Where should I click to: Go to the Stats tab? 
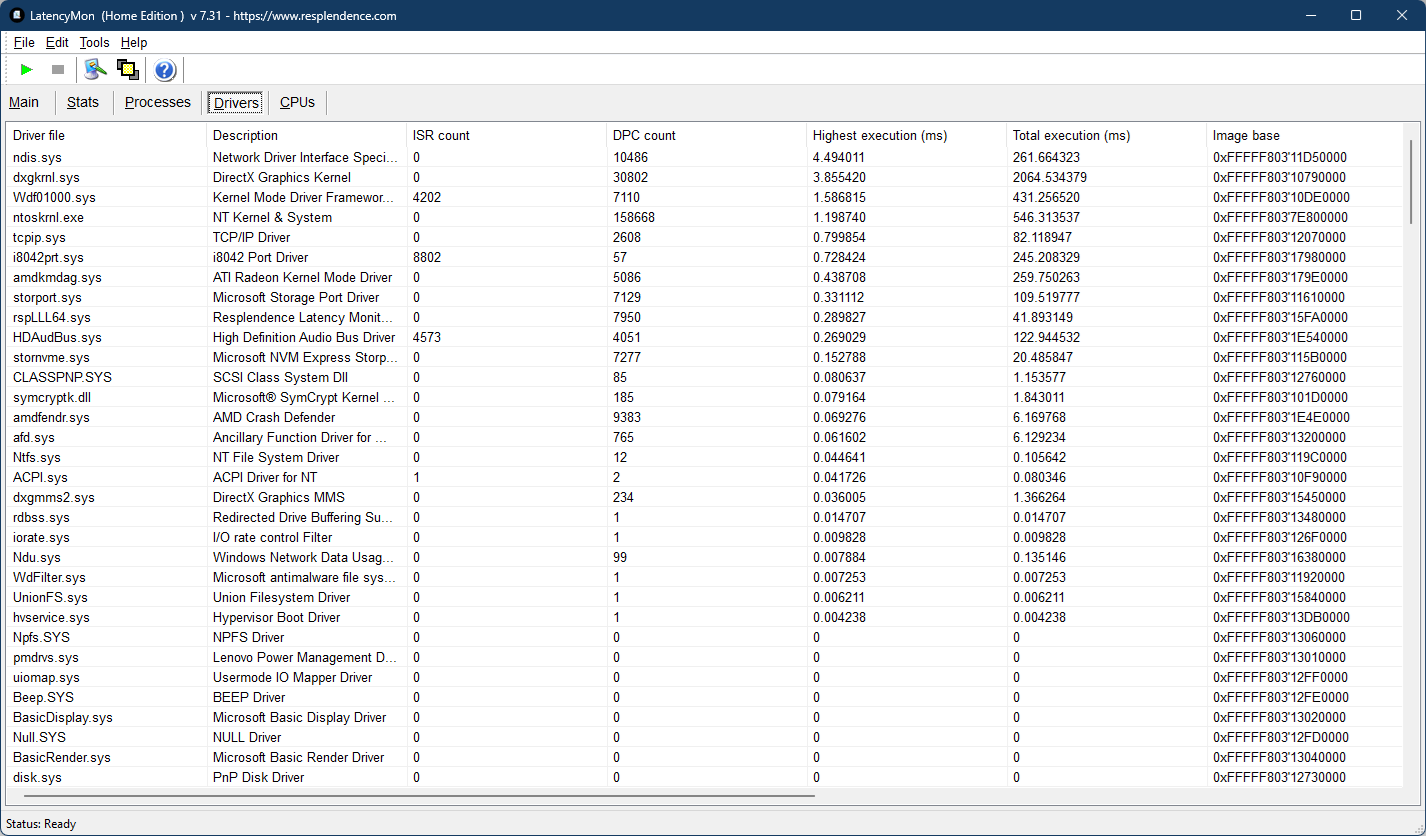click(83, 102)
